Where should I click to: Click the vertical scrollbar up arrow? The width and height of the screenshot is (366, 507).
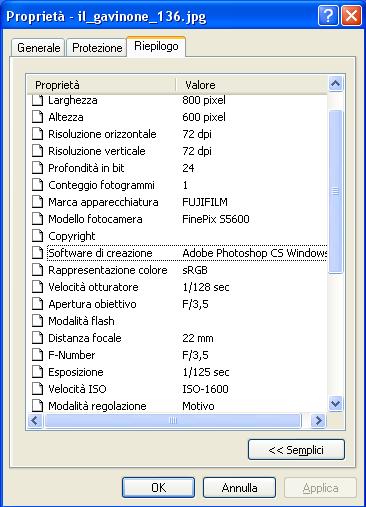(335, 84)
